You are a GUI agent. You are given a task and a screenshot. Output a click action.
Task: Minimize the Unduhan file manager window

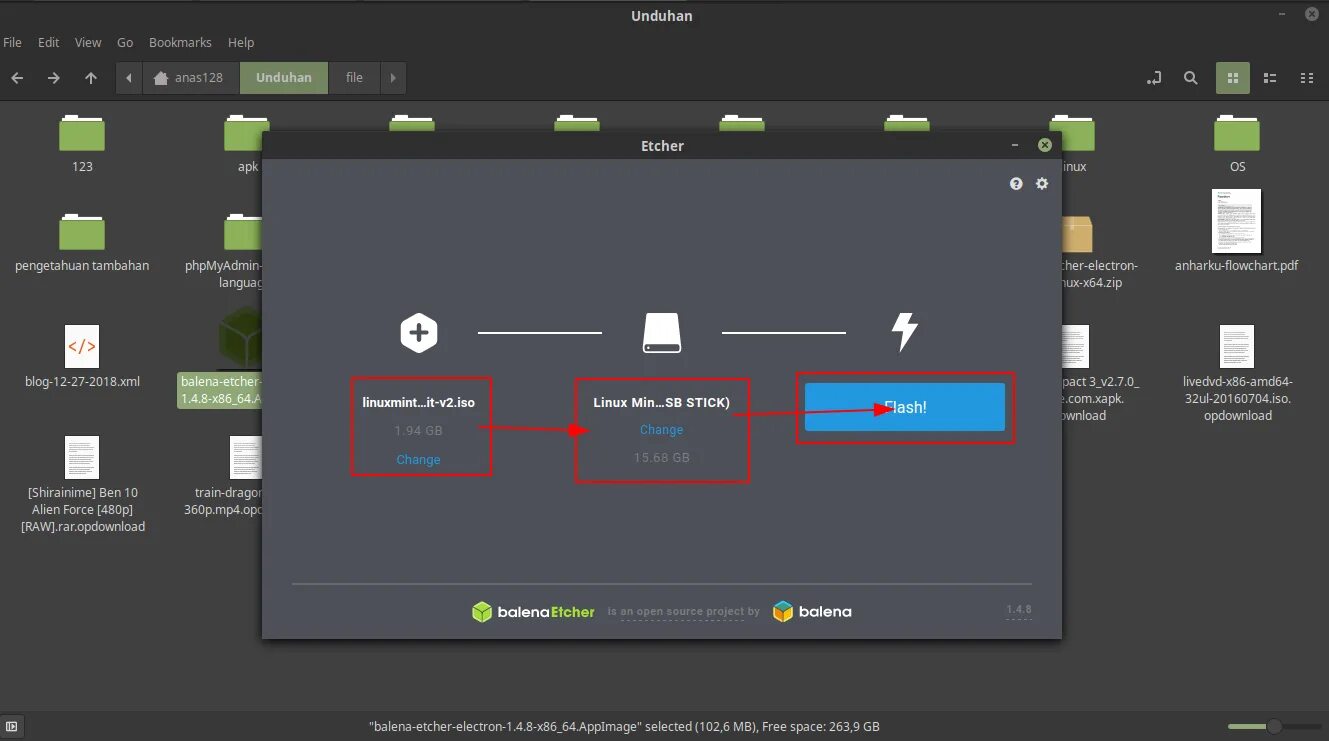1283,15
